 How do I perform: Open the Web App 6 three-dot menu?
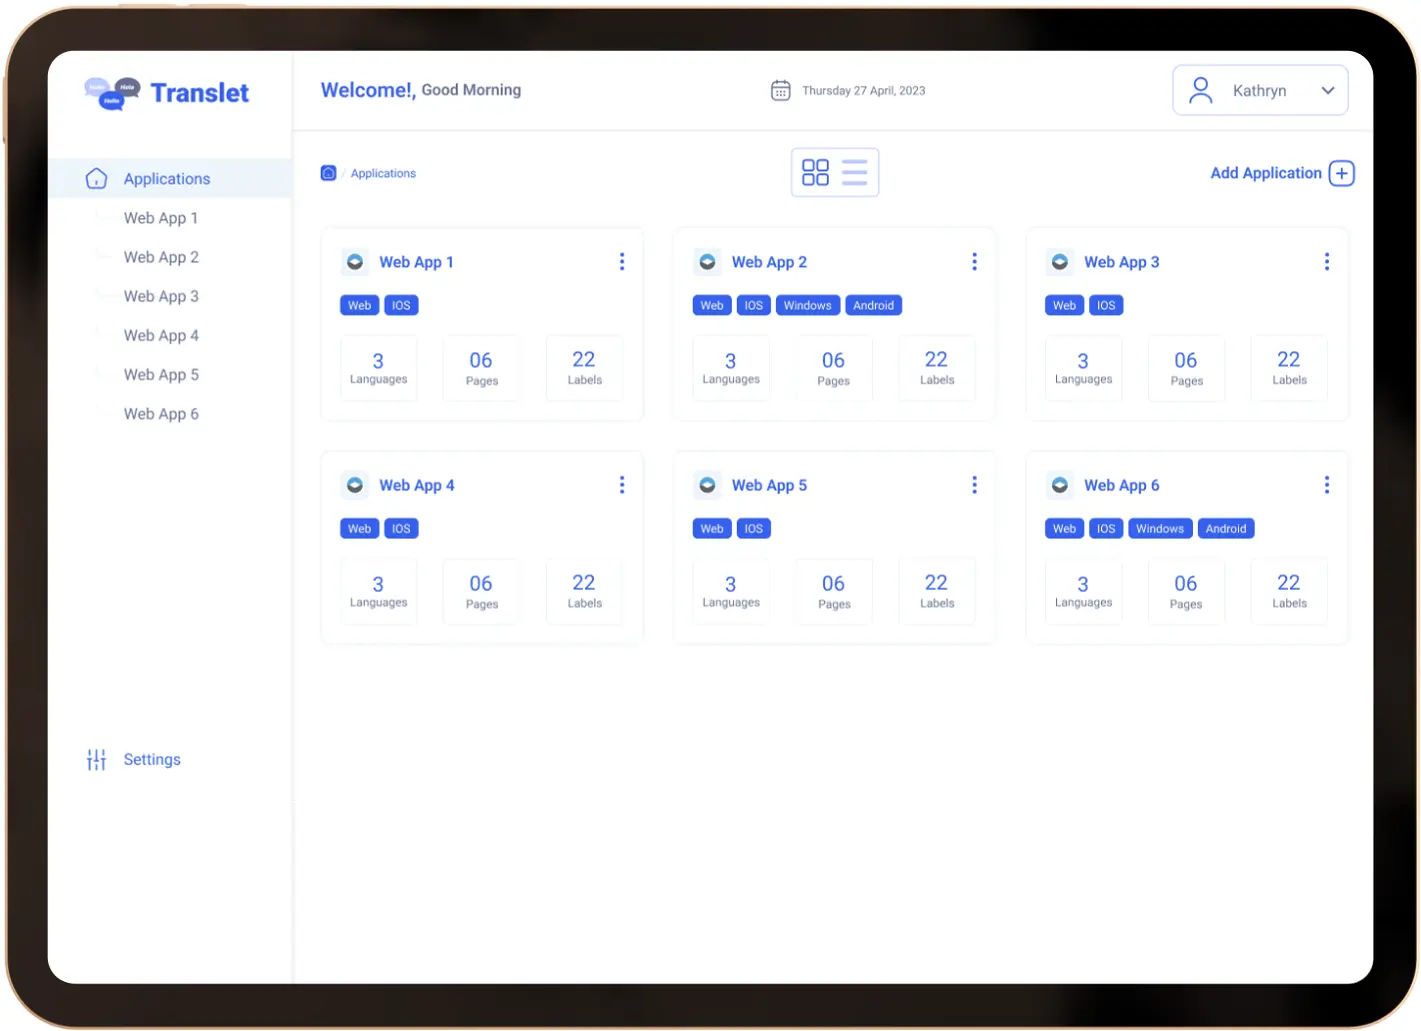click(x=1326, y=485)
